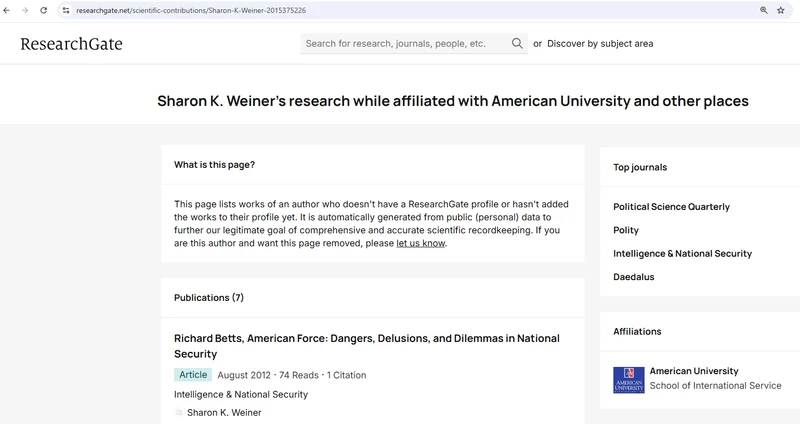Image resolution: width=800 pixels, height=424 pixels.
Task: Open Political Science Quarterly journal
Action: pos(671,207)
